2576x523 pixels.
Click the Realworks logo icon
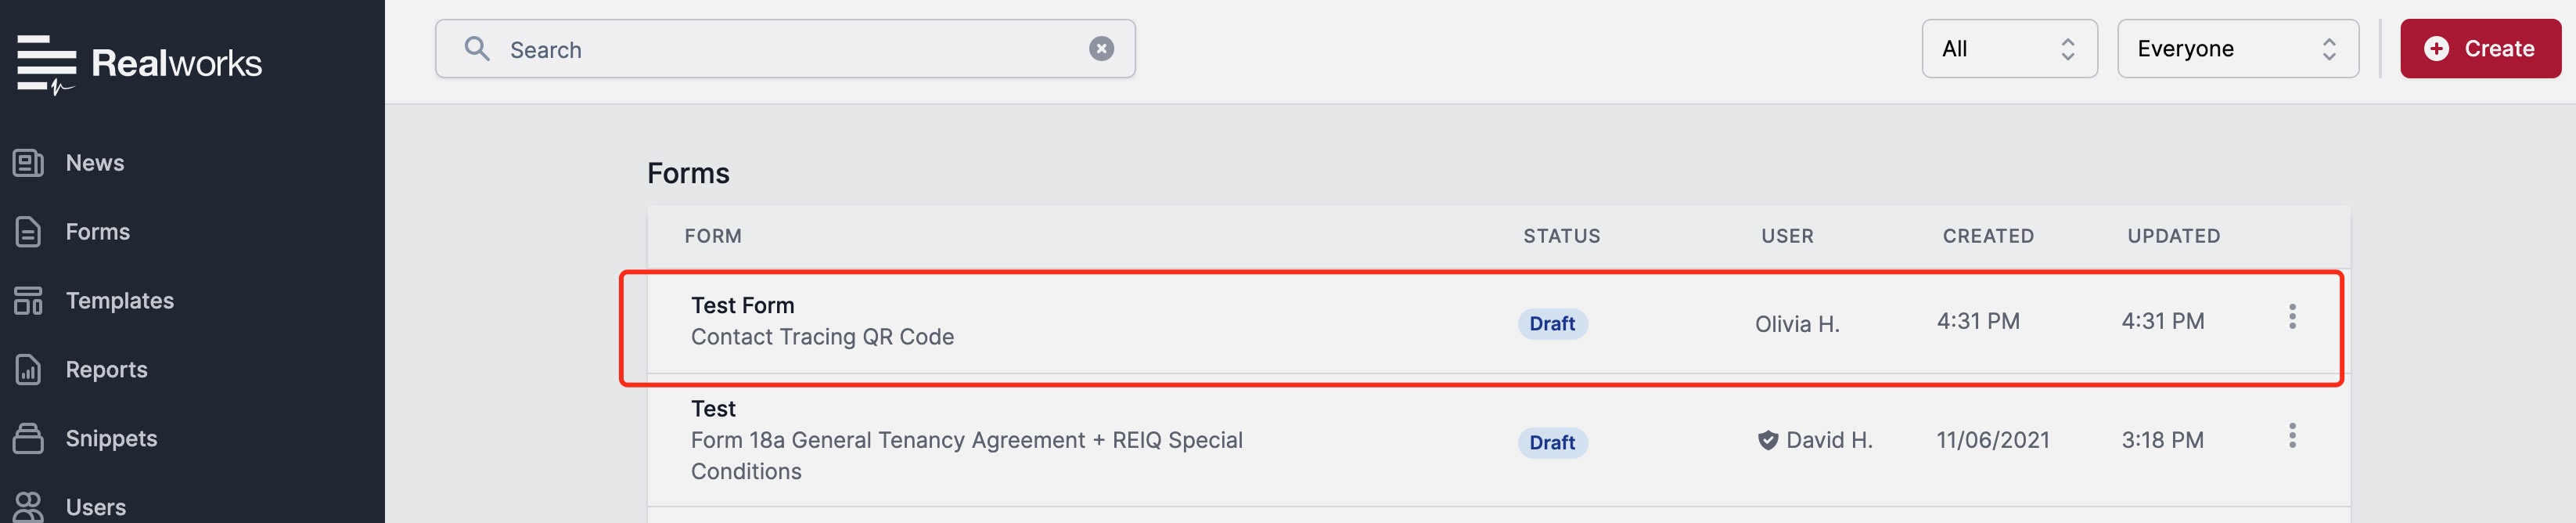click(x=46, y=65)
